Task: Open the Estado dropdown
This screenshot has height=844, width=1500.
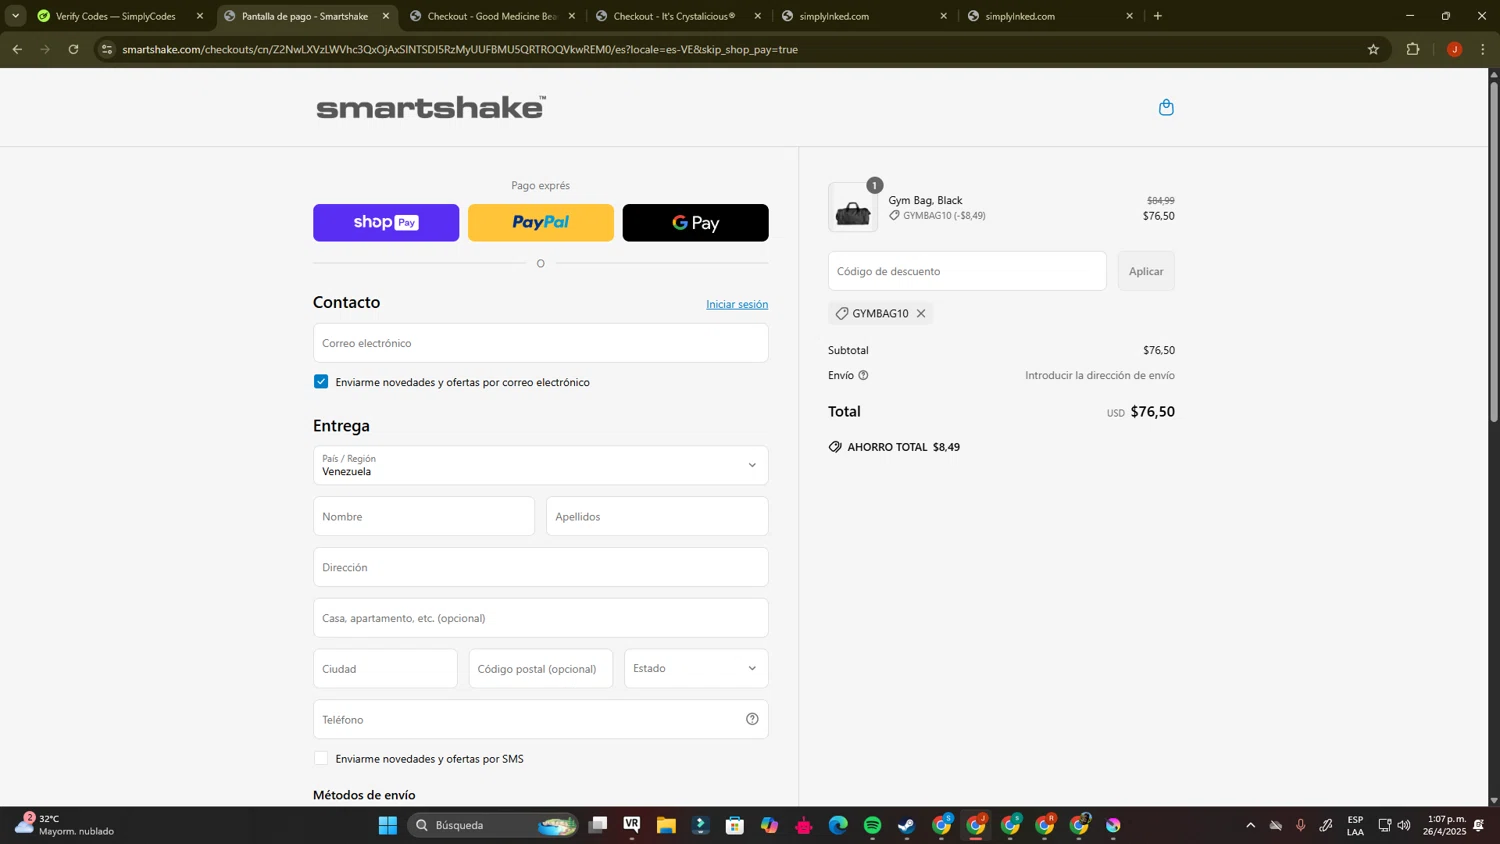Action: point(696,668)
